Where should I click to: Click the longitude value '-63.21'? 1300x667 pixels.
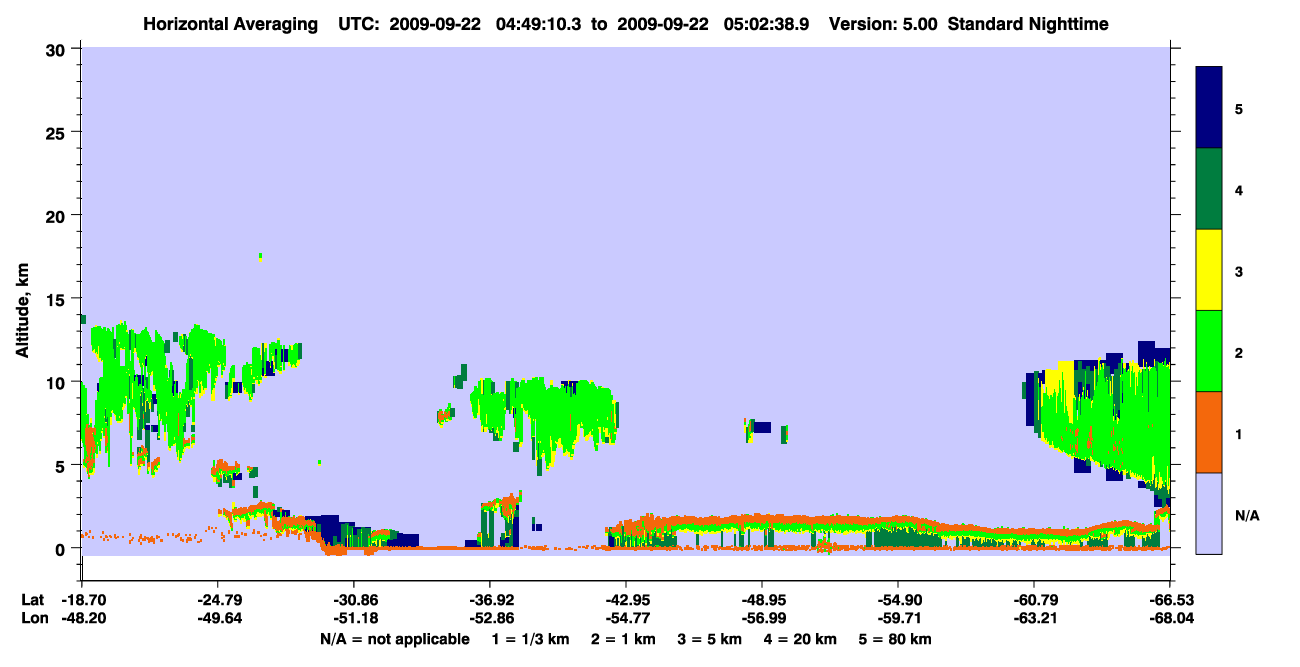1034,618
